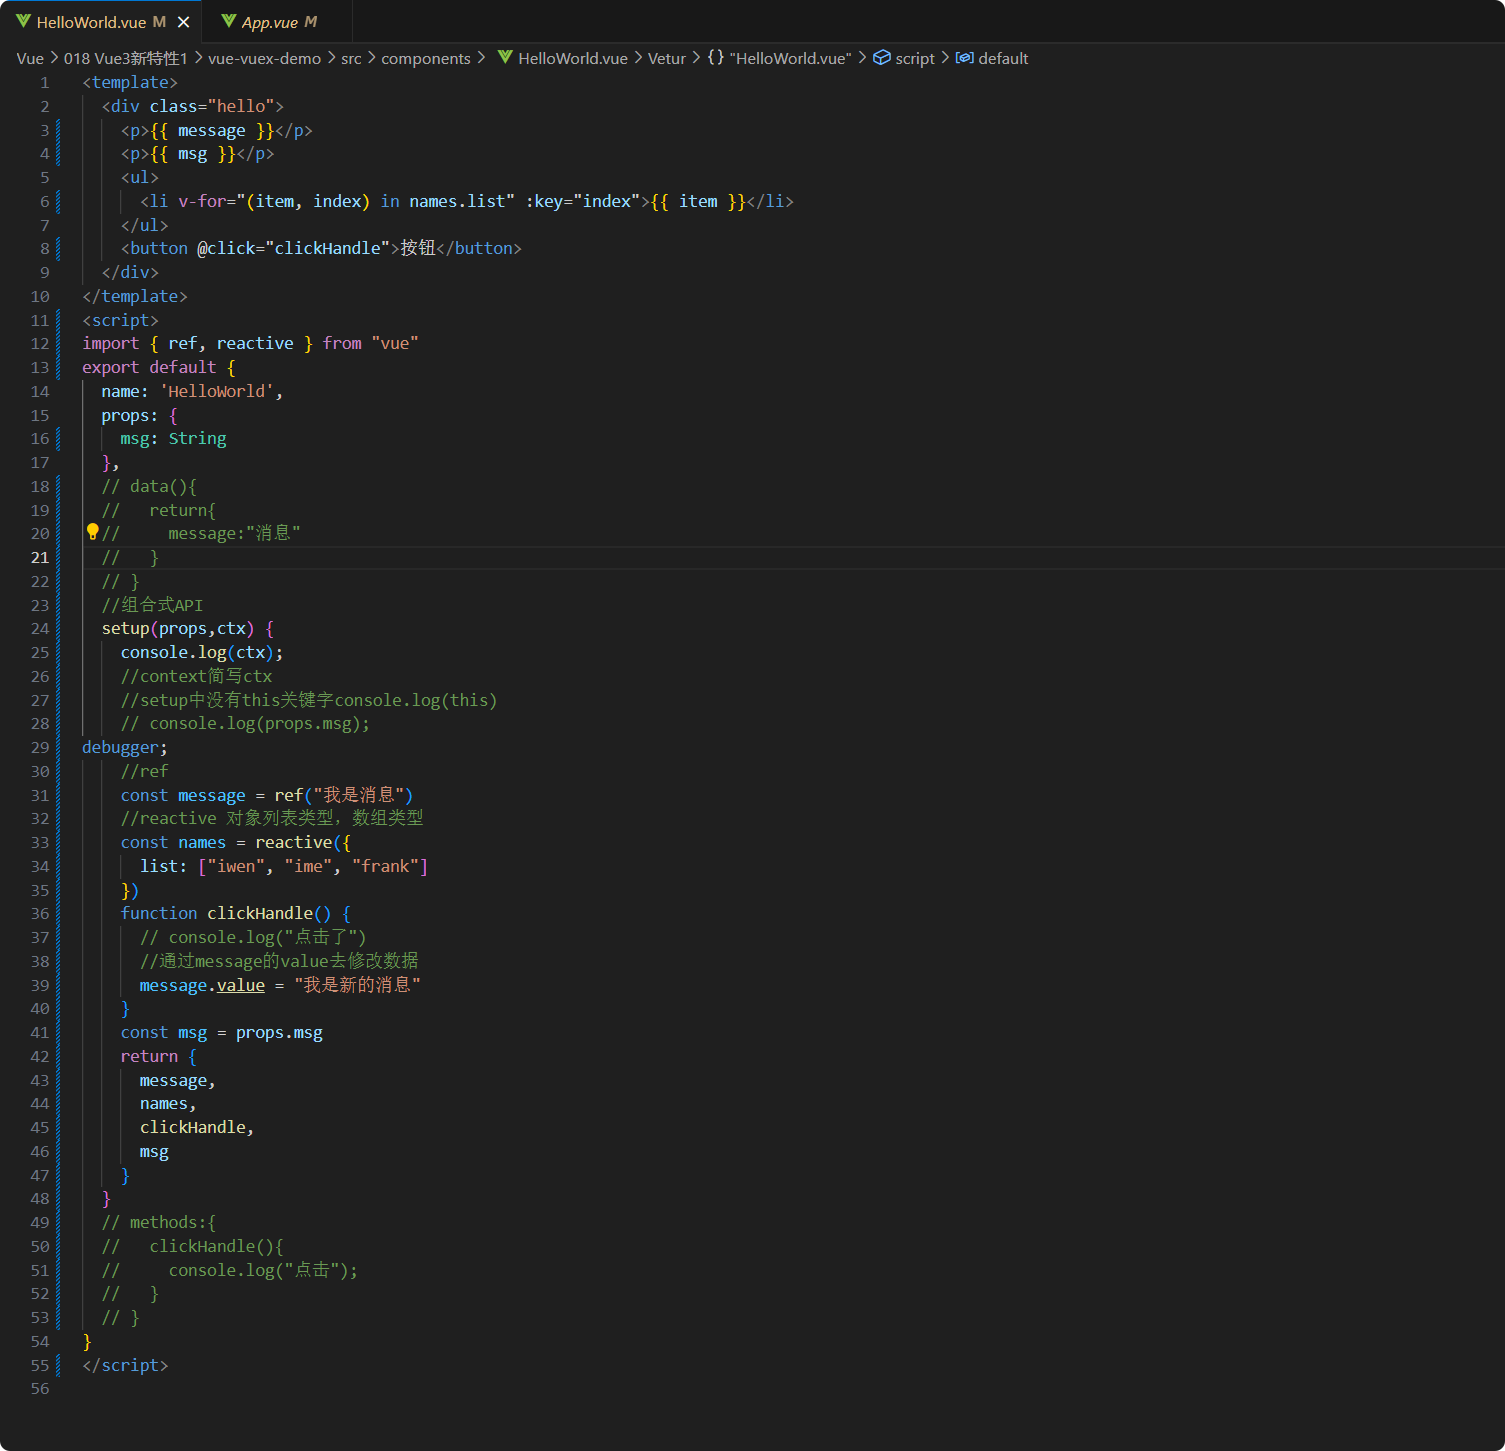Click the 'Vetur' breadcrumb segment
Screen dimensions: 1505x1451
click(x=667, y=59)
